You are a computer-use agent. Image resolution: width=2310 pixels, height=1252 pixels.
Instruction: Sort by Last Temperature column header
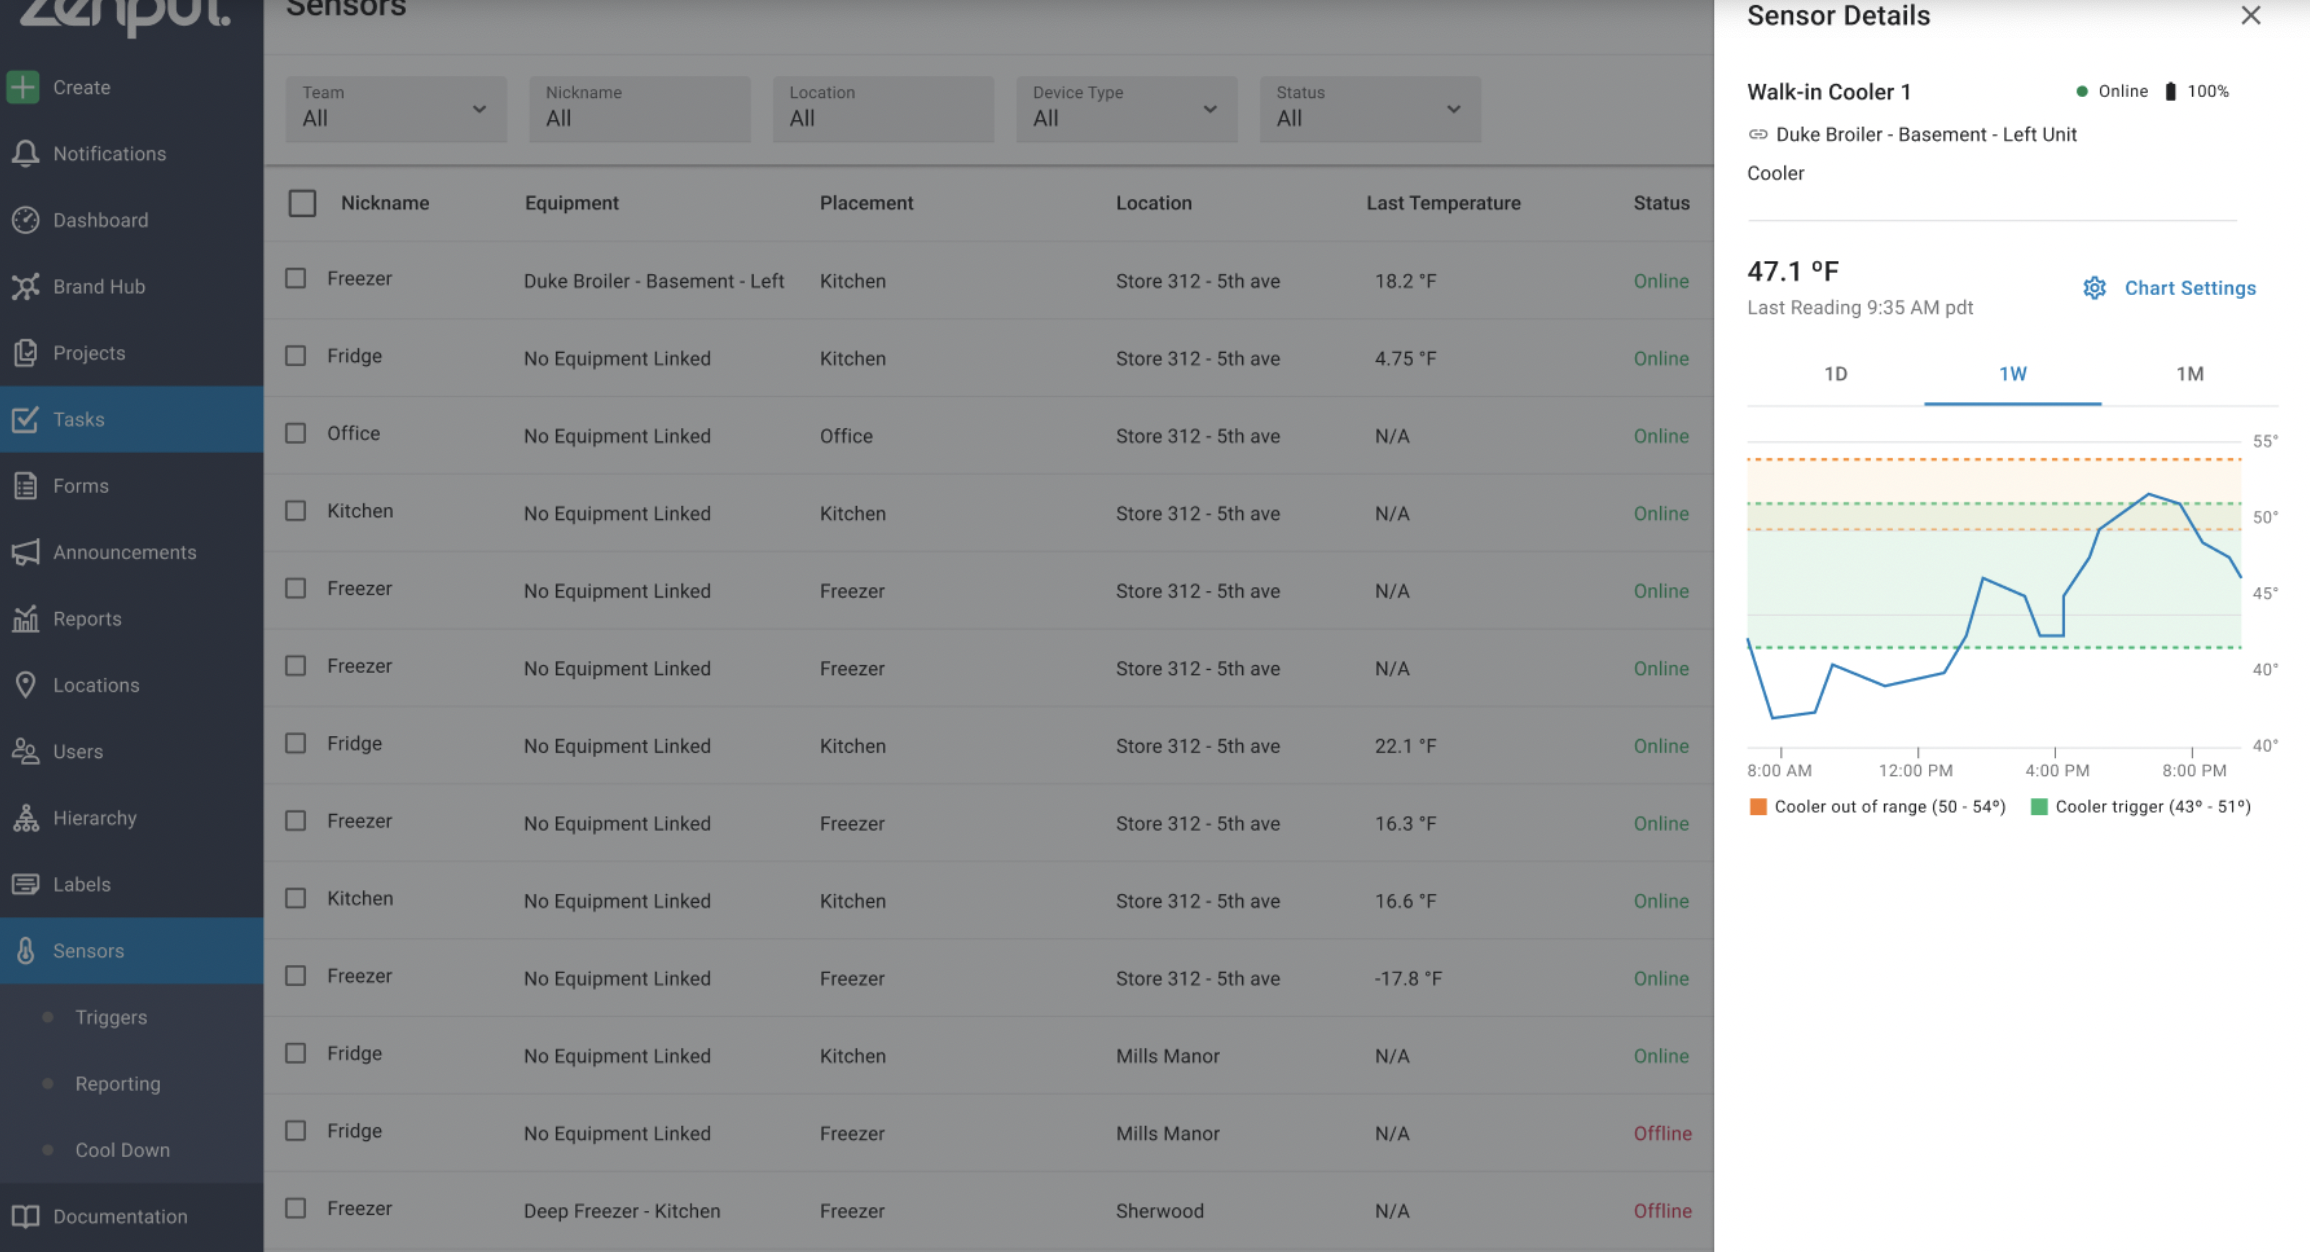[1443, 203]
